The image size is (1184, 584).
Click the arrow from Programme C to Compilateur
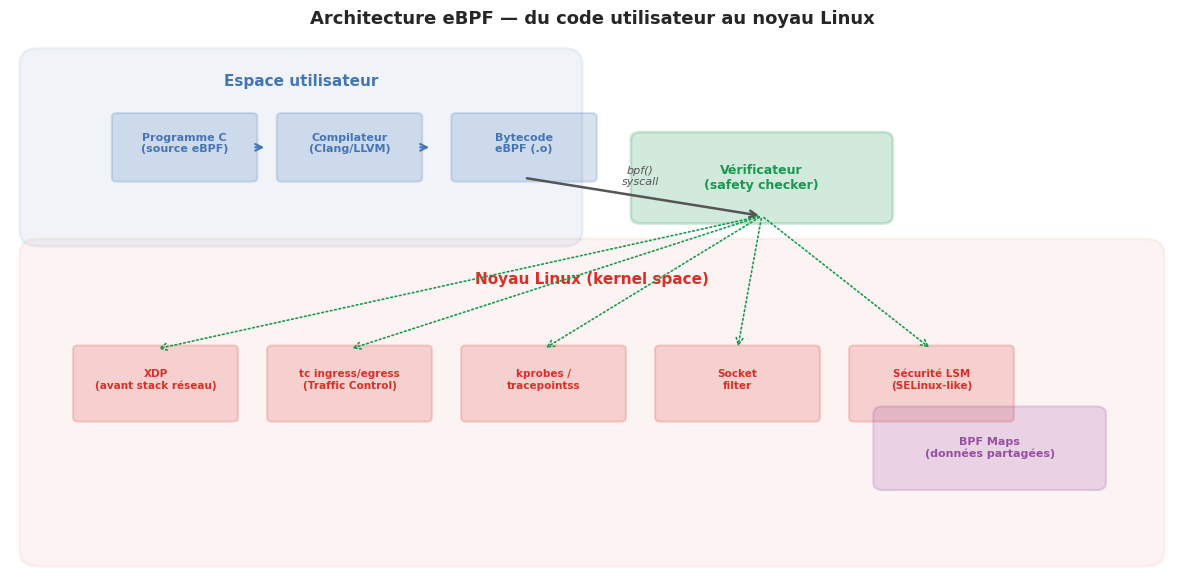[259, 147]
